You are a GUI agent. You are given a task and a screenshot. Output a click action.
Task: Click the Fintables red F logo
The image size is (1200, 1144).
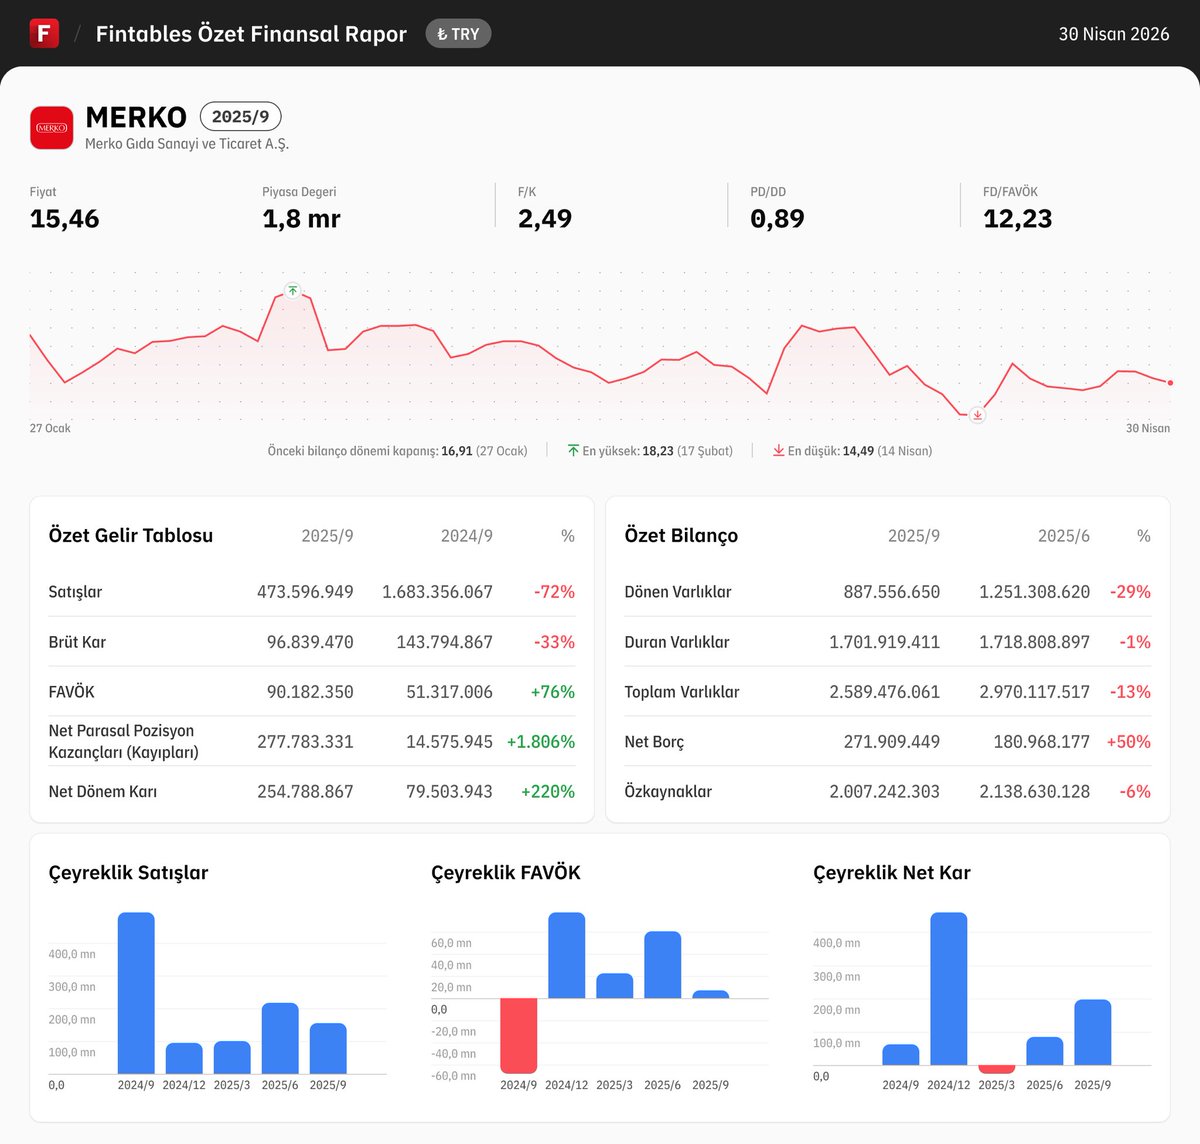point(44,33)
